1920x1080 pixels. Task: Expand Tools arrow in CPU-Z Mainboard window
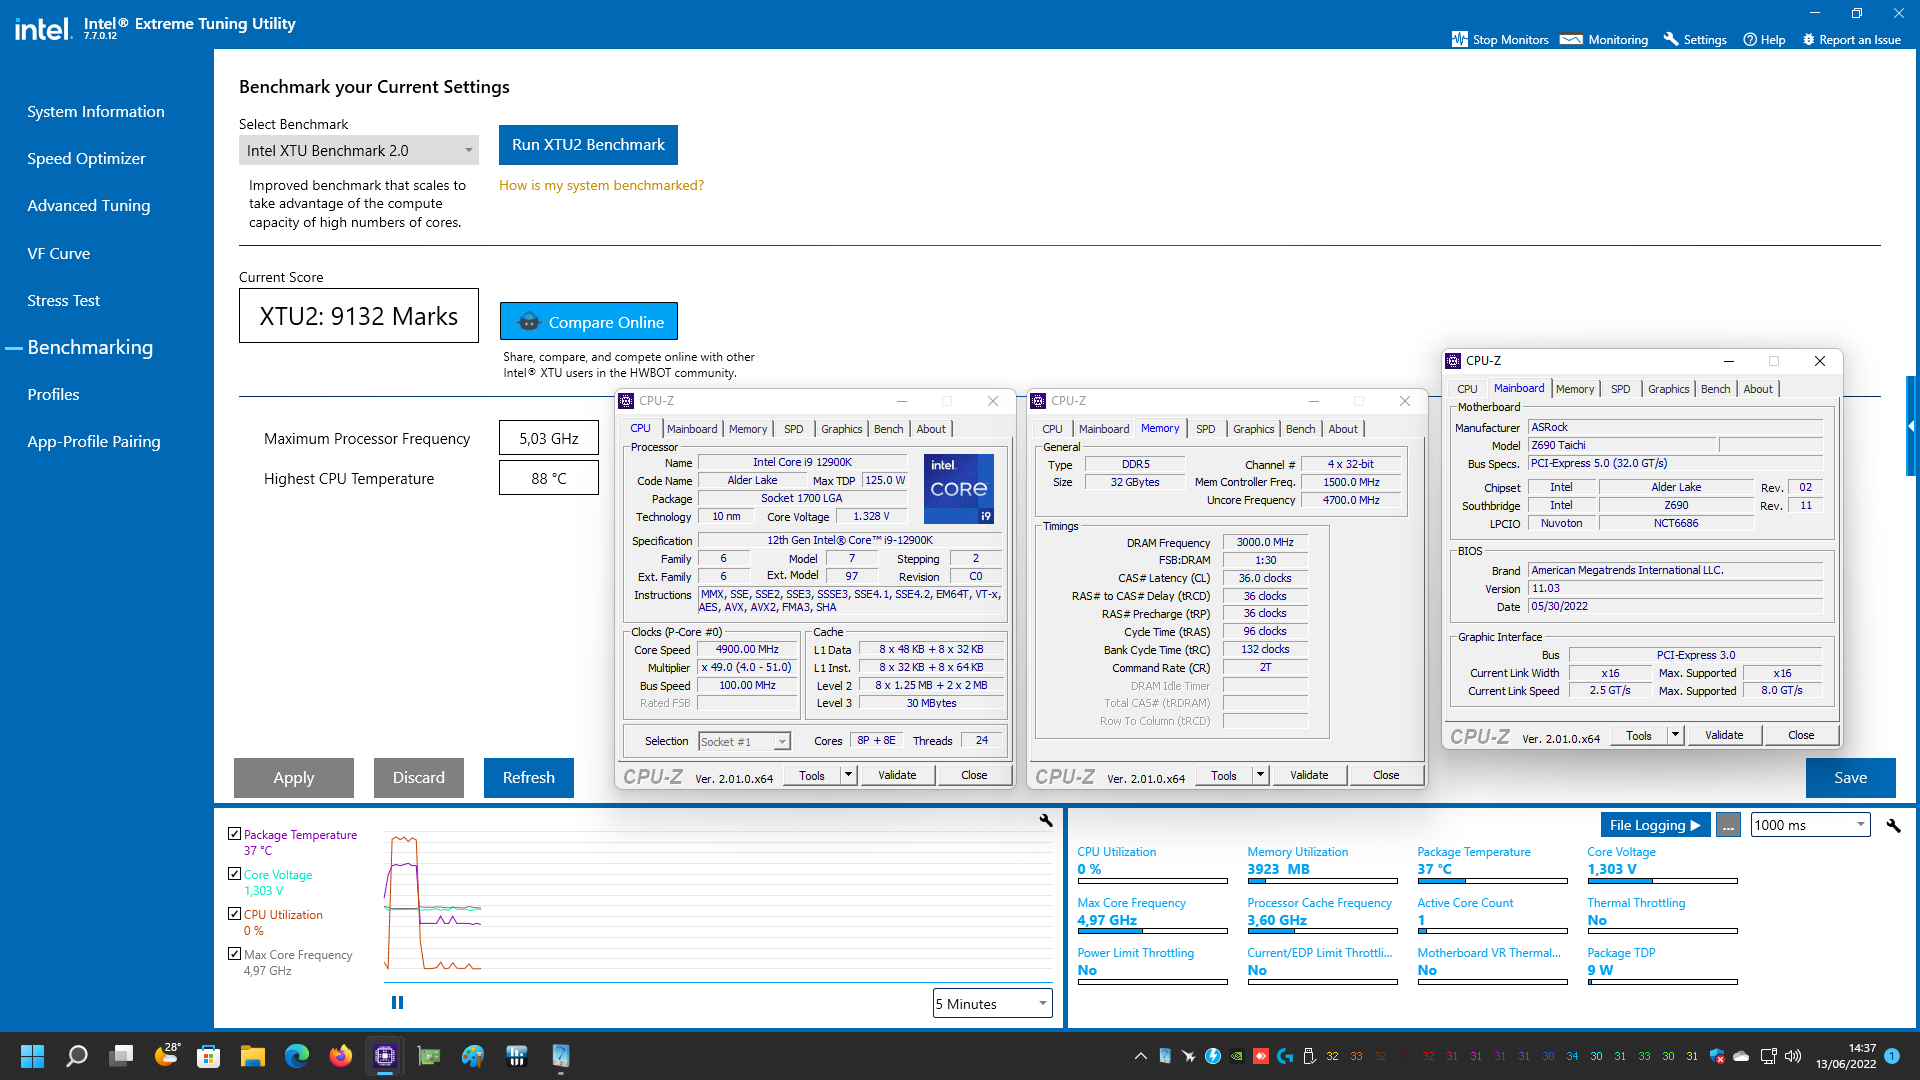(x=1675, y=735)
